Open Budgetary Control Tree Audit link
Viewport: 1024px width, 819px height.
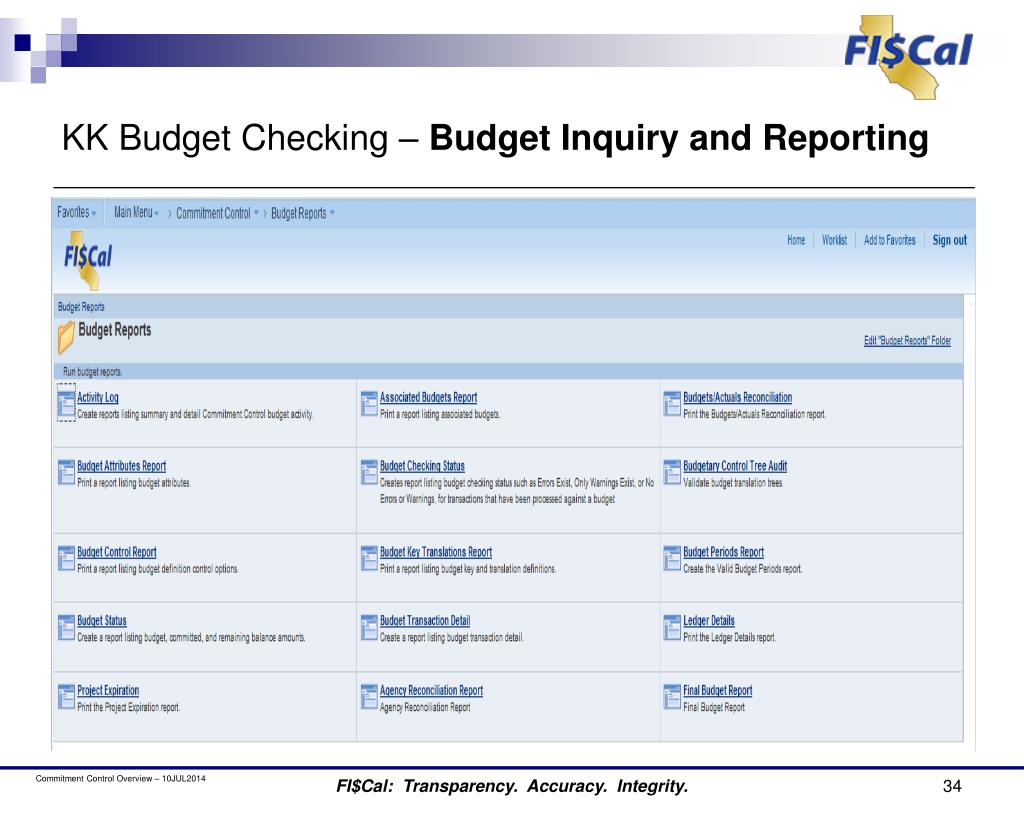click(x=735, y=466)
